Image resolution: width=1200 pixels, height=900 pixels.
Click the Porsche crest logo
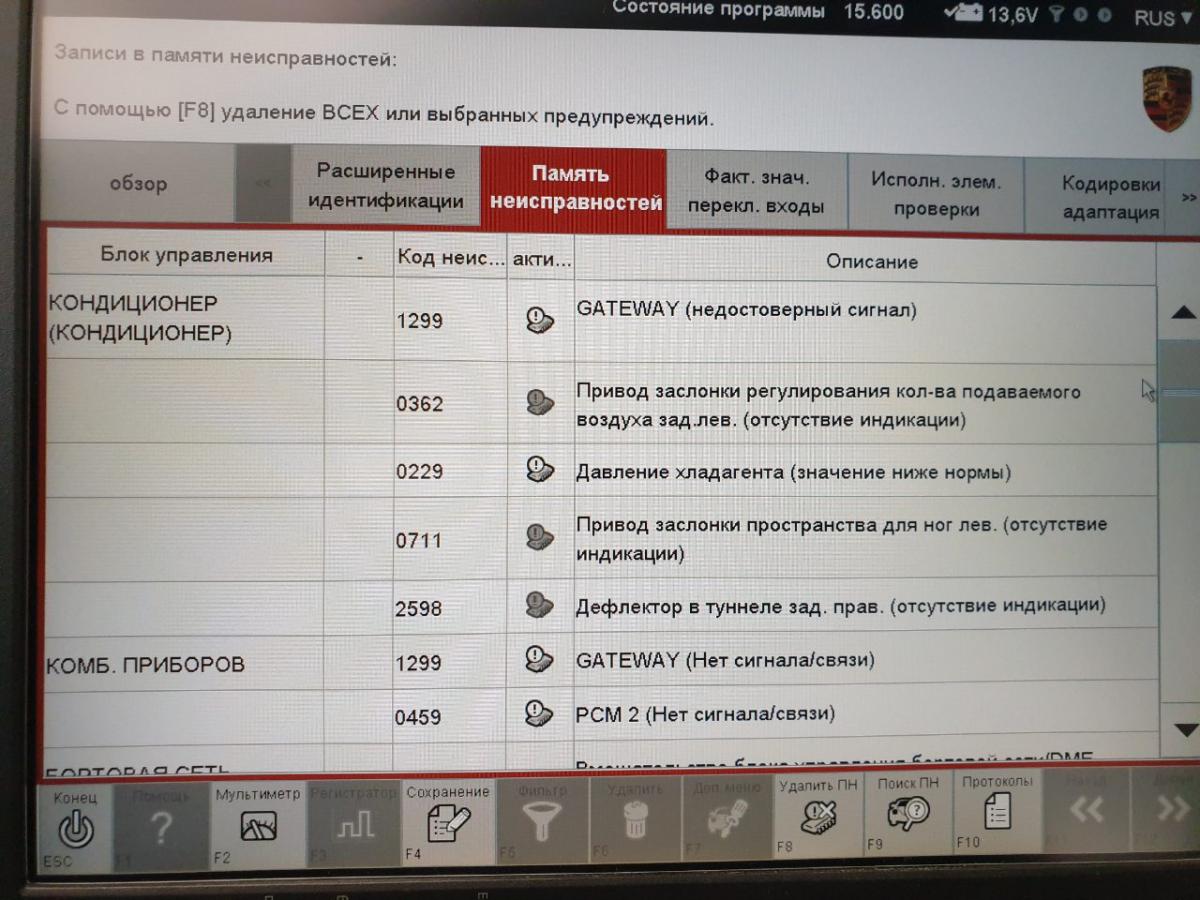(1166, 99)
